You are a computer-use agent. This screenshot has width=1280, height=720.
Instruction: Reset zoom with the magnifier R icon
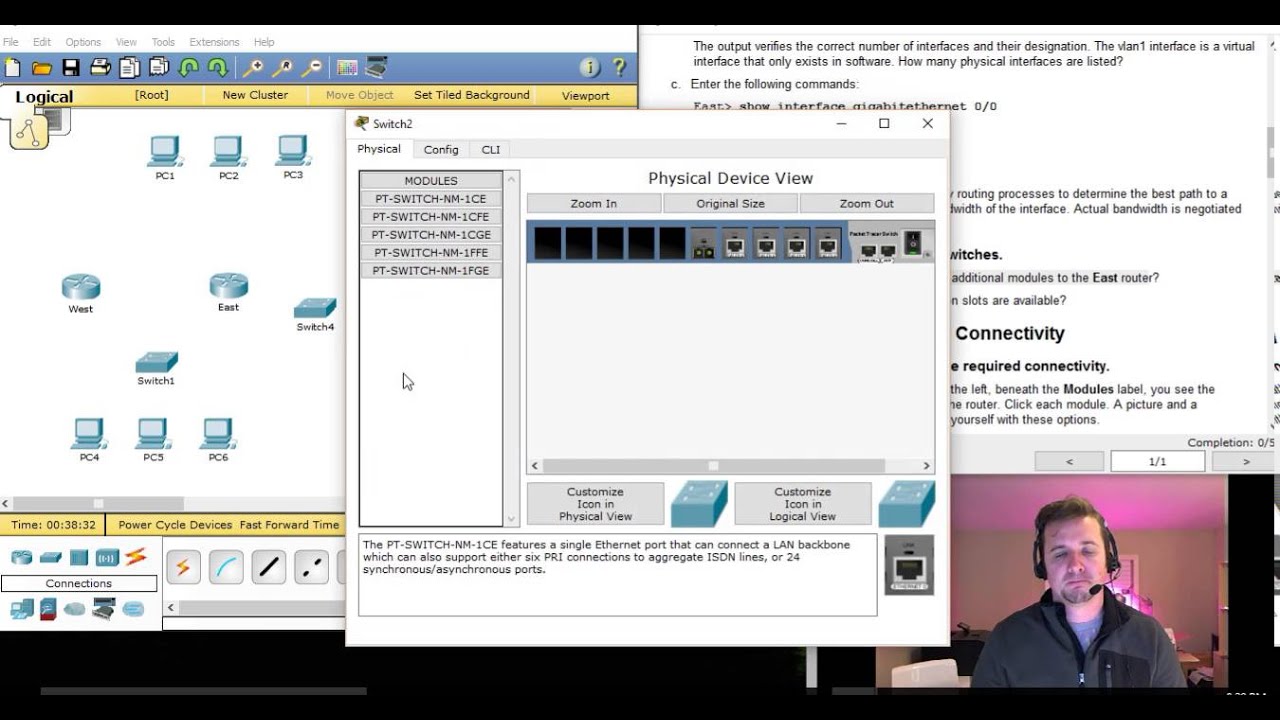(x=283, y=68)
